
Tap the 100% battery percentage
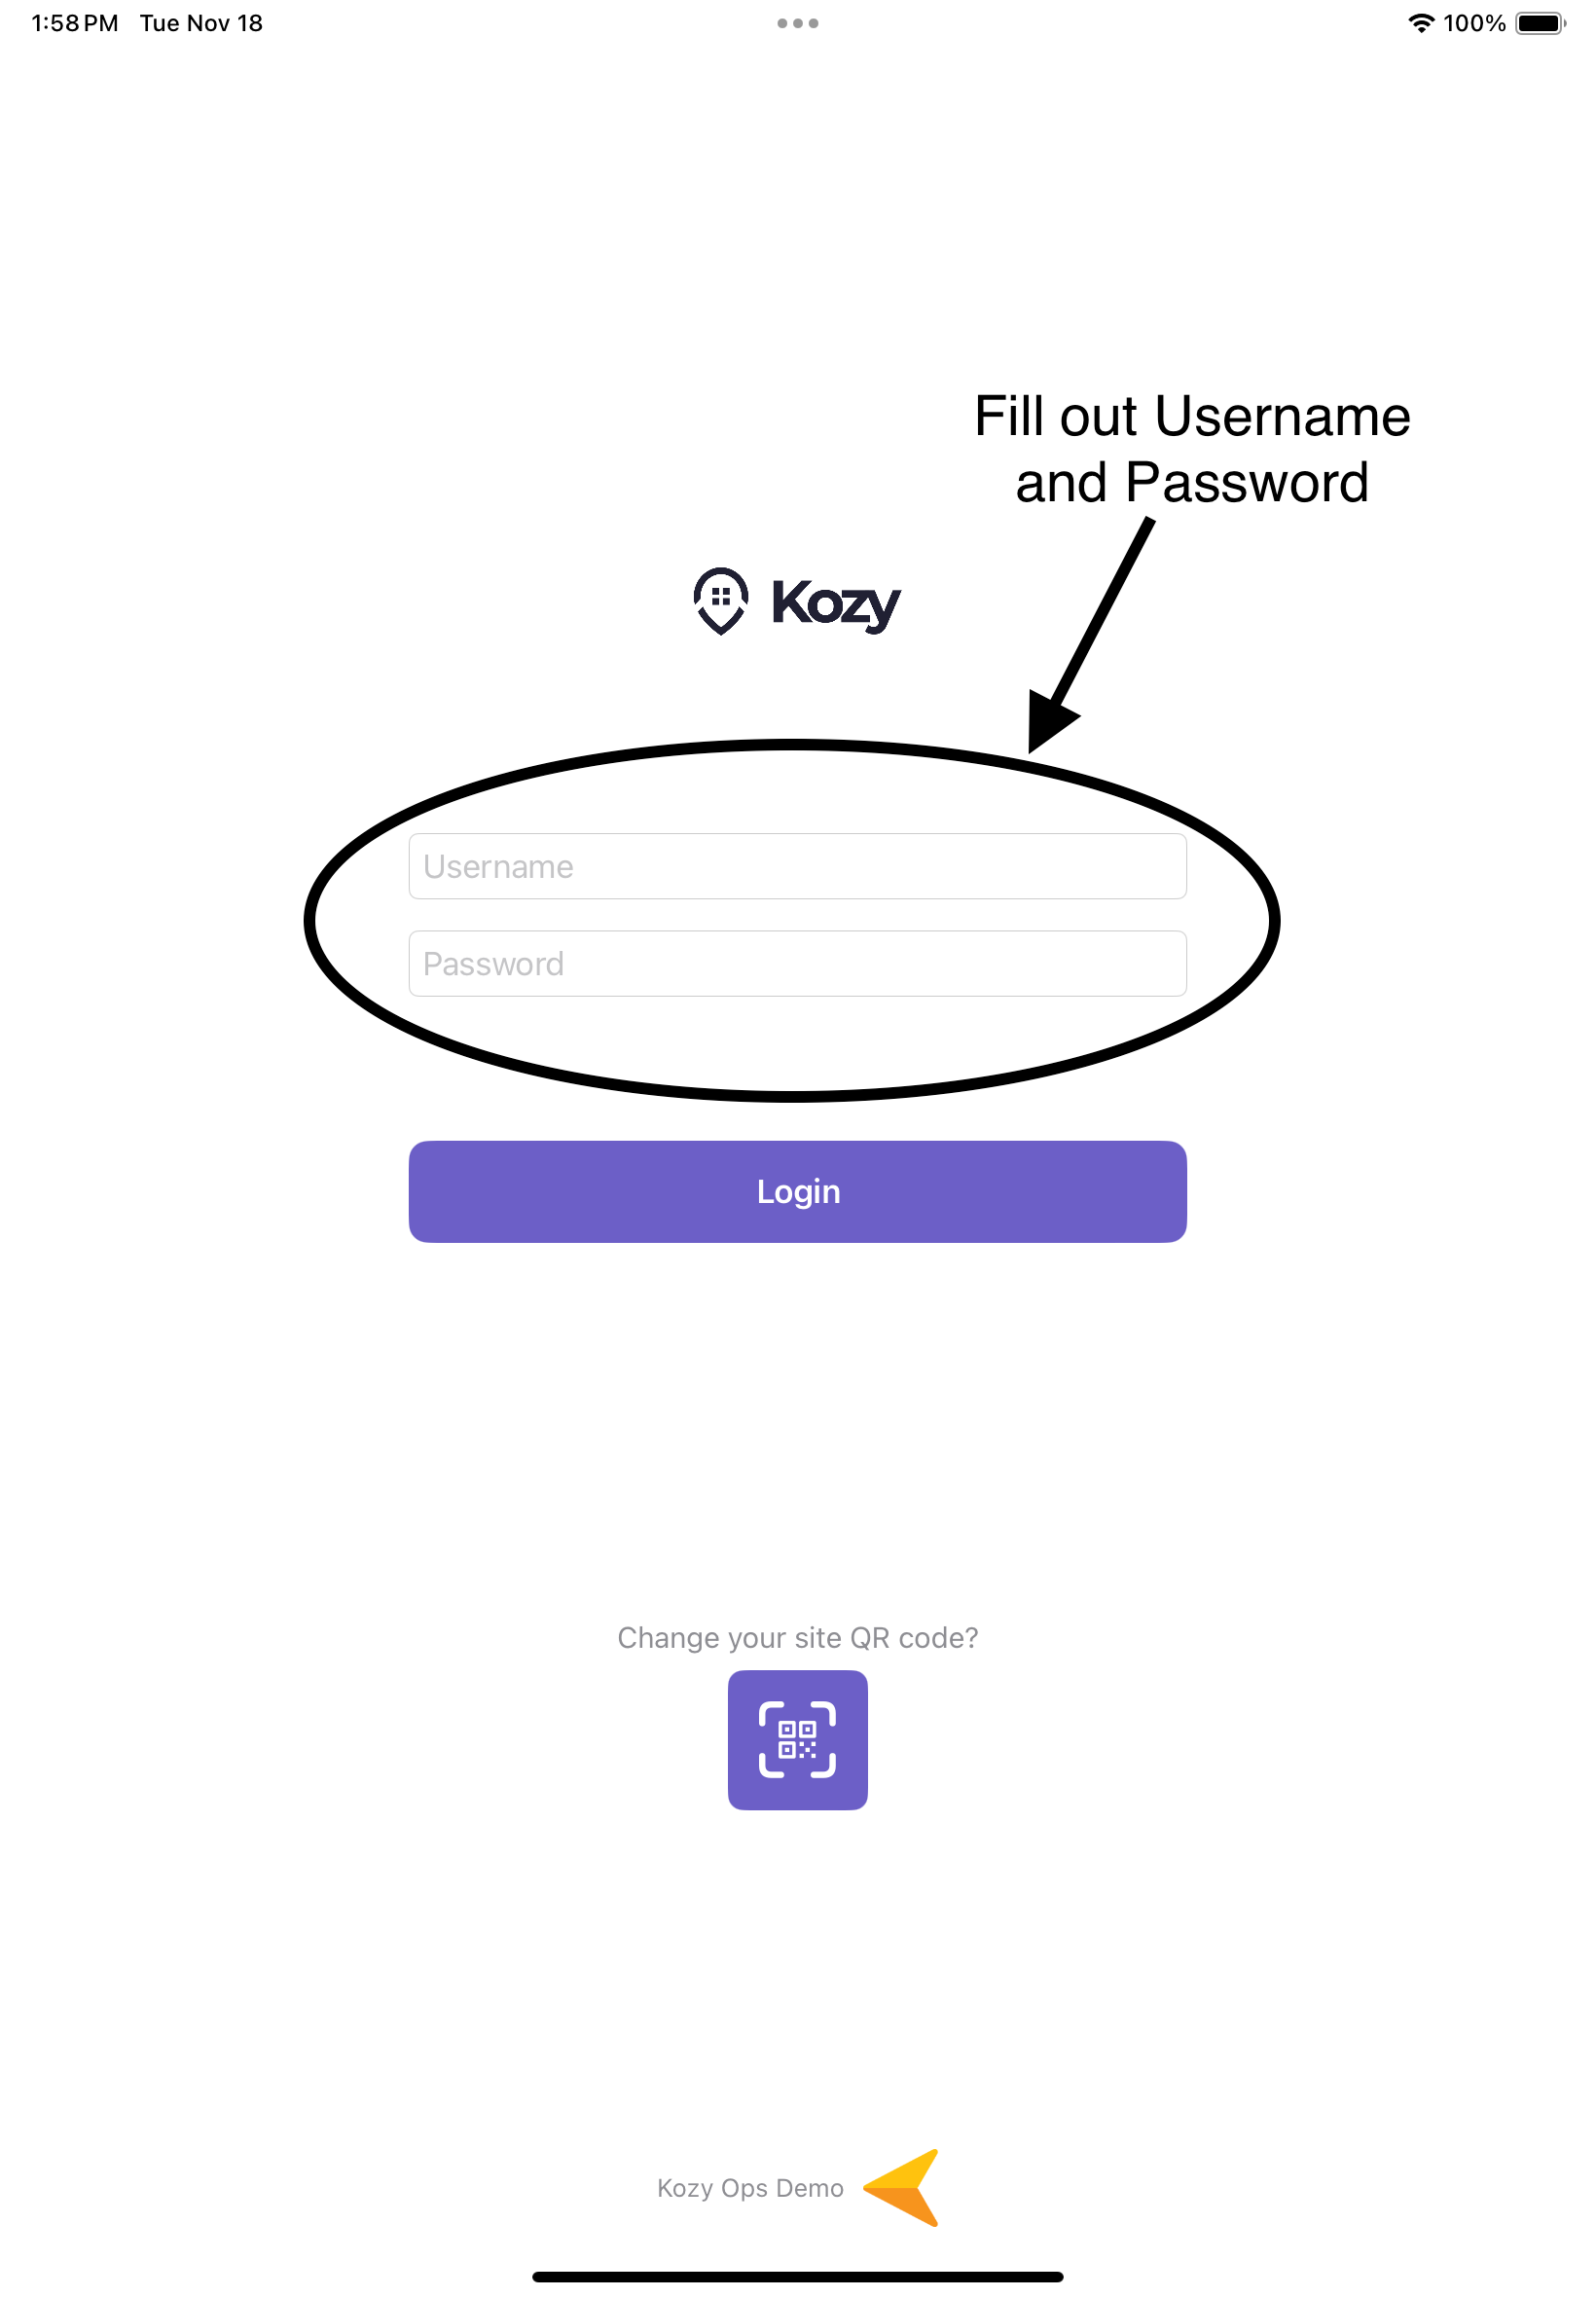(1474, 23)
